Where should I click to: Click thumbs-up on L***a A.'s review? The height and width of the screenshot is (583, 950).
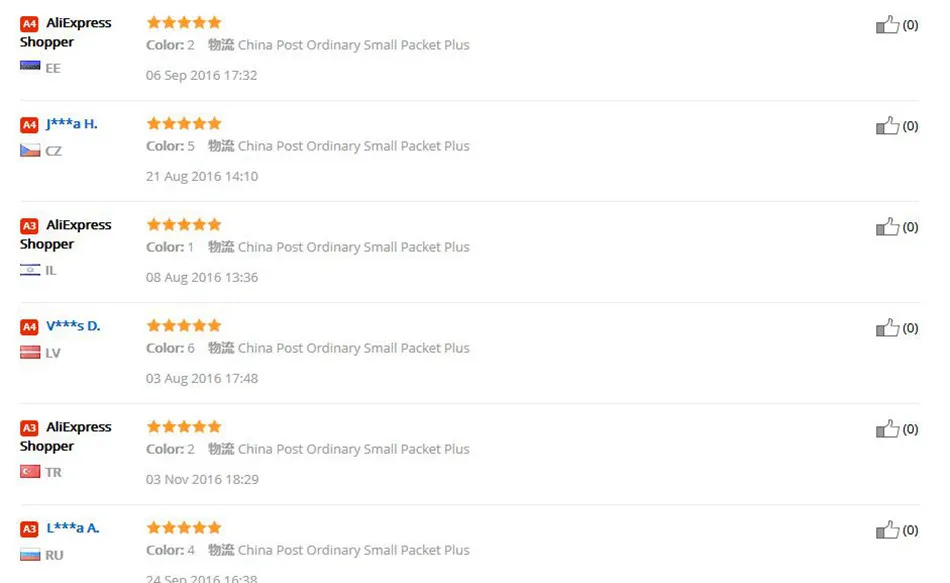click(887, 530)
